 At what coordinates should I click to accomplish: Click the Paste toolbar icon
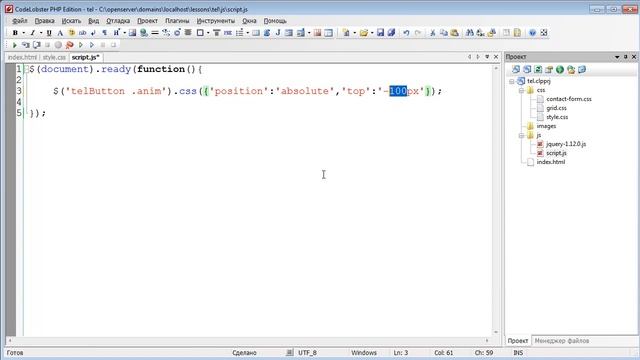coord(454,33)
